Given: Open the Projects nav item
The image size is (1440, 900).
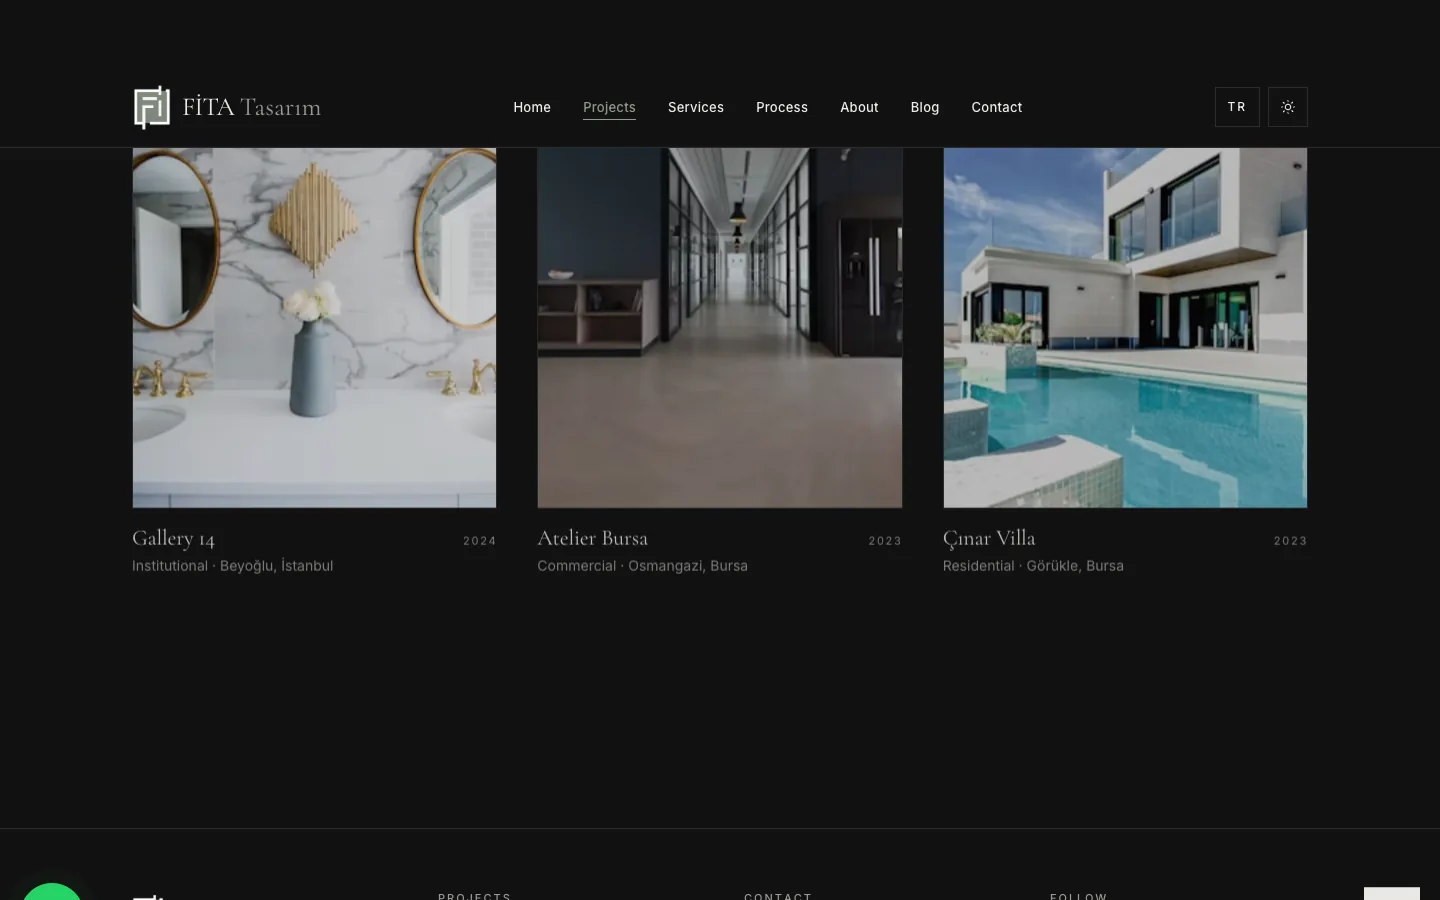Looking at the screenshot, I should click(609, 107).
